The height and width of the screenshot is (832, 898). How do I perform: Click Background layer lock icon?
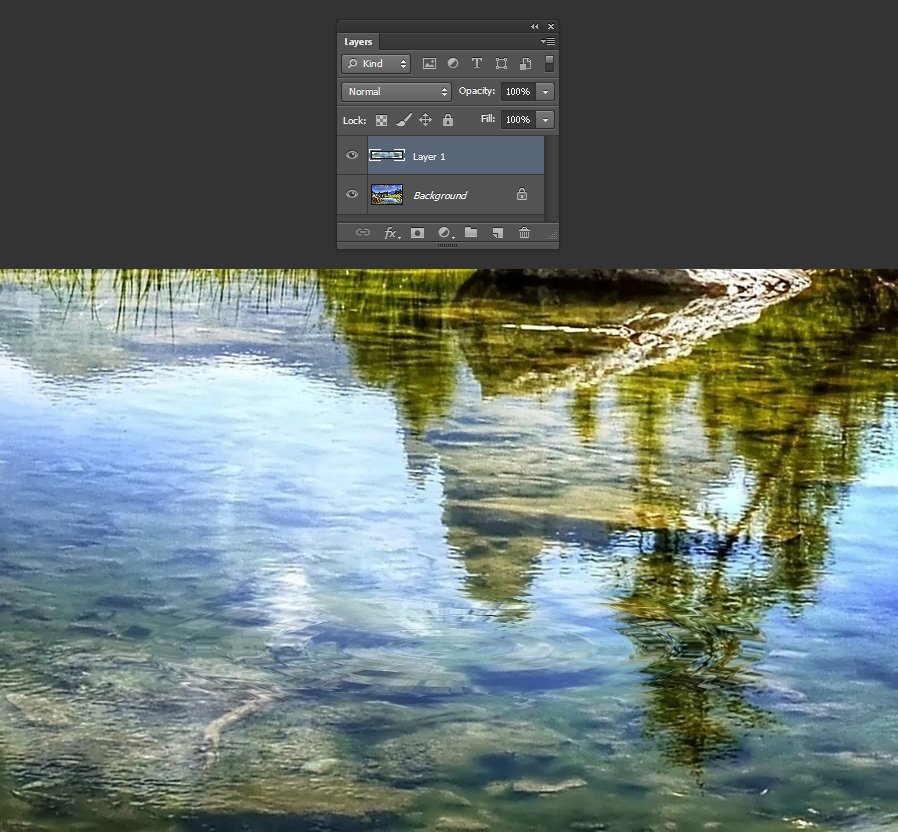point(522,194)
